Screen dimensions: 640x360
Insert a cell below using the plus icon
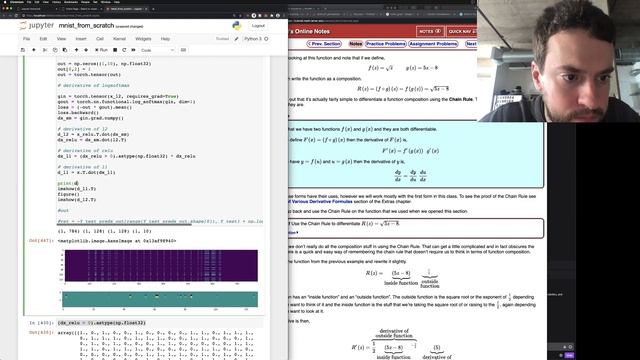(x=34, y=50)
